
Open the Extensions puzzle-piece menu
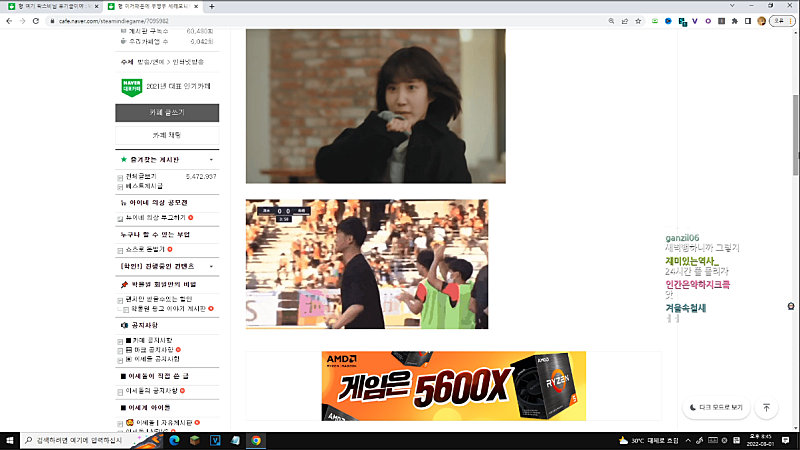tap(735, 21)
